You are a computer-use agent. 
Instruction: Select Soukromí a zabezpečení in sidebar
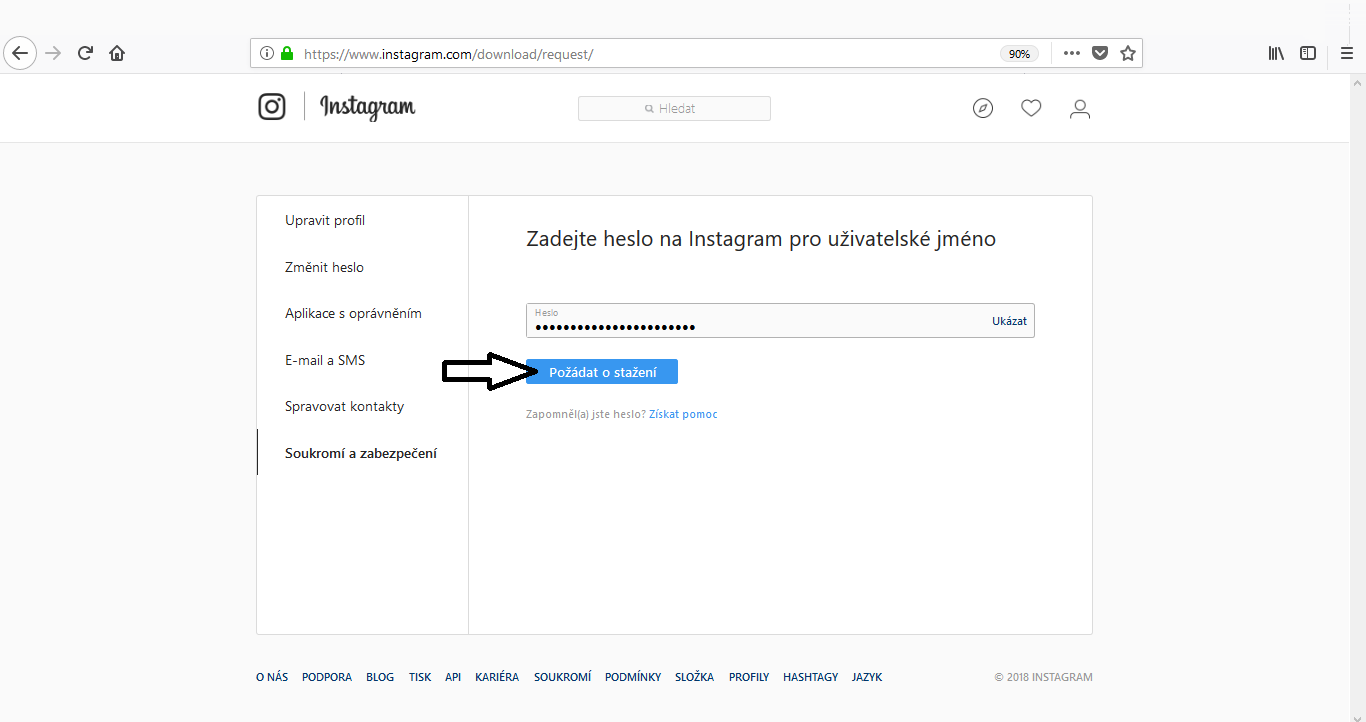361,454
